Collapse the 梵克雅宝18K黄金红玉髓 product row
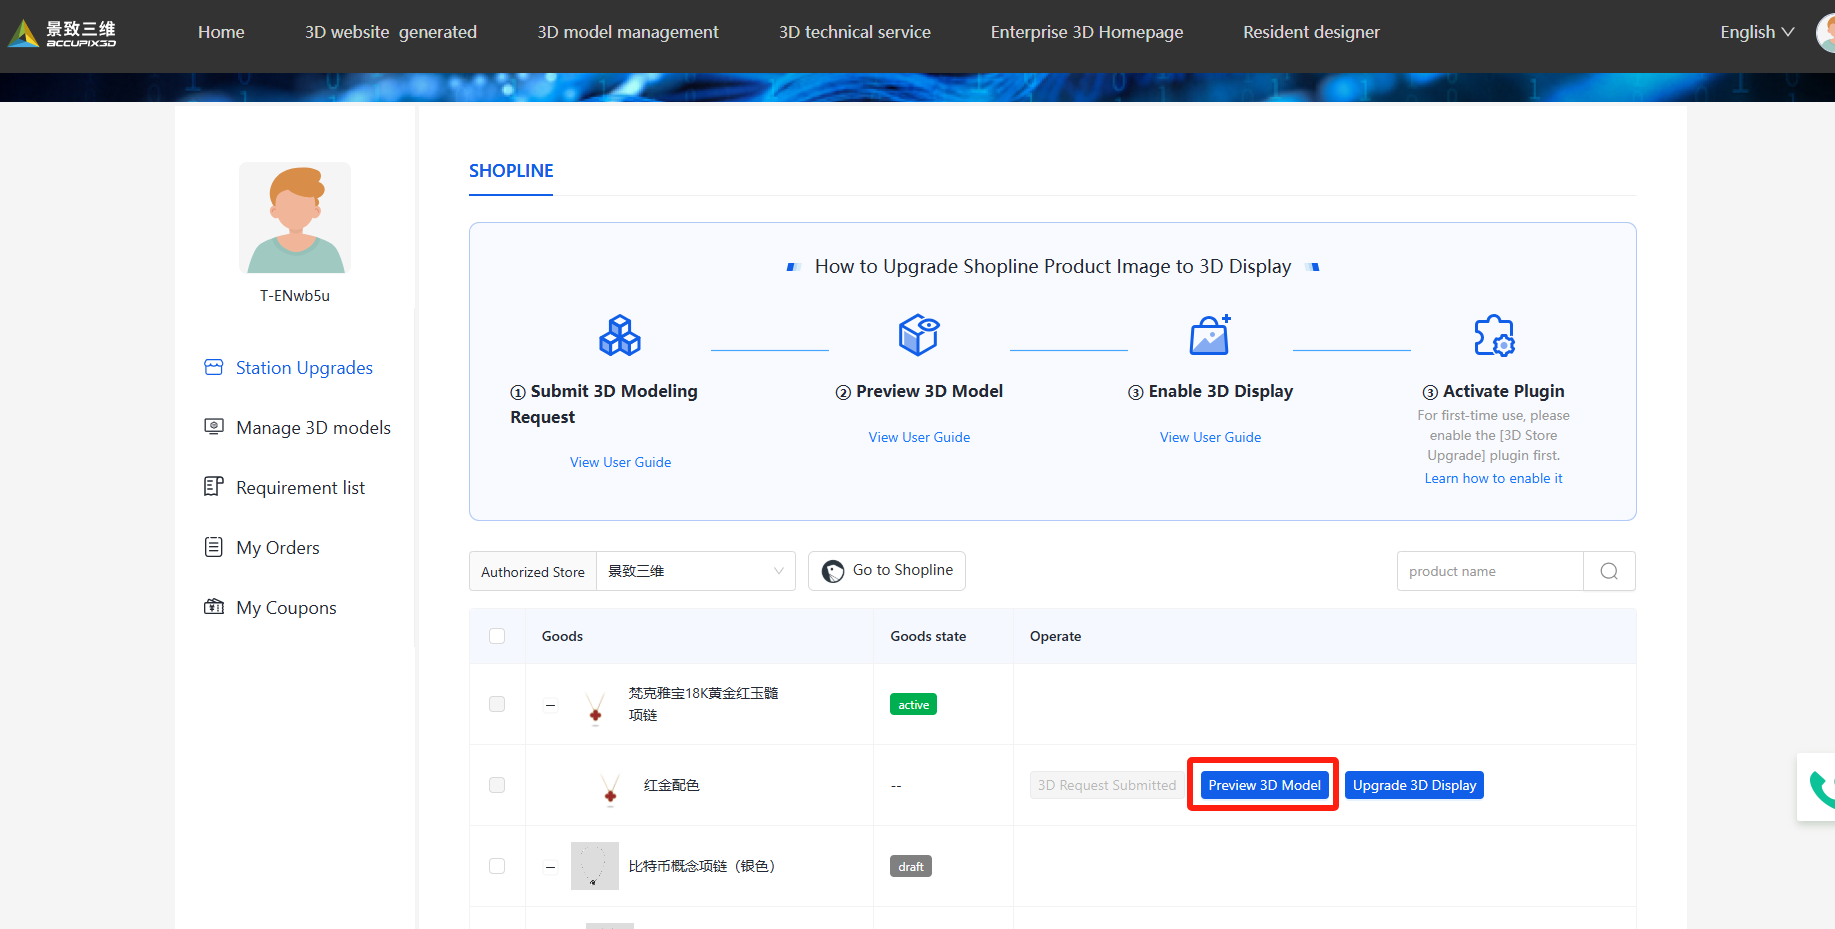 tap(550, 705)
